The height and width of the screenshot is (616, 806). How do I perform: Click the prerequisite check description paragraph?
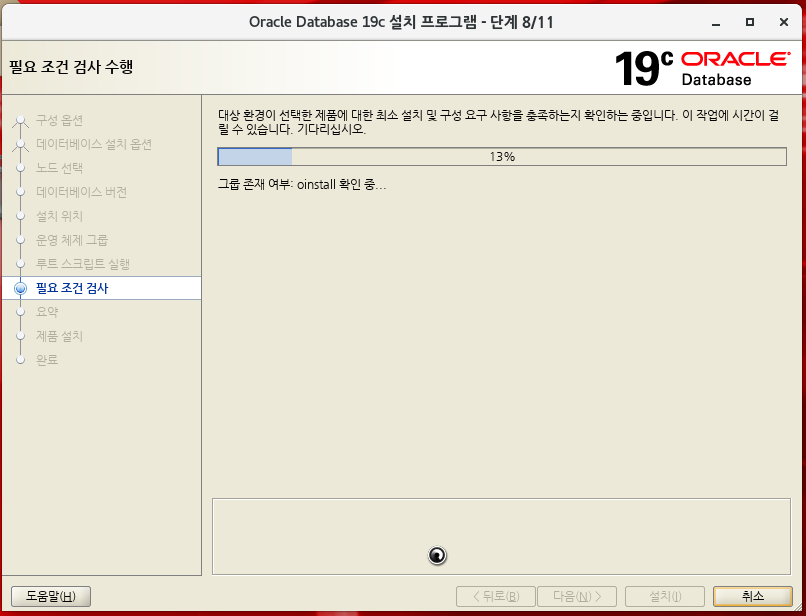498,122
